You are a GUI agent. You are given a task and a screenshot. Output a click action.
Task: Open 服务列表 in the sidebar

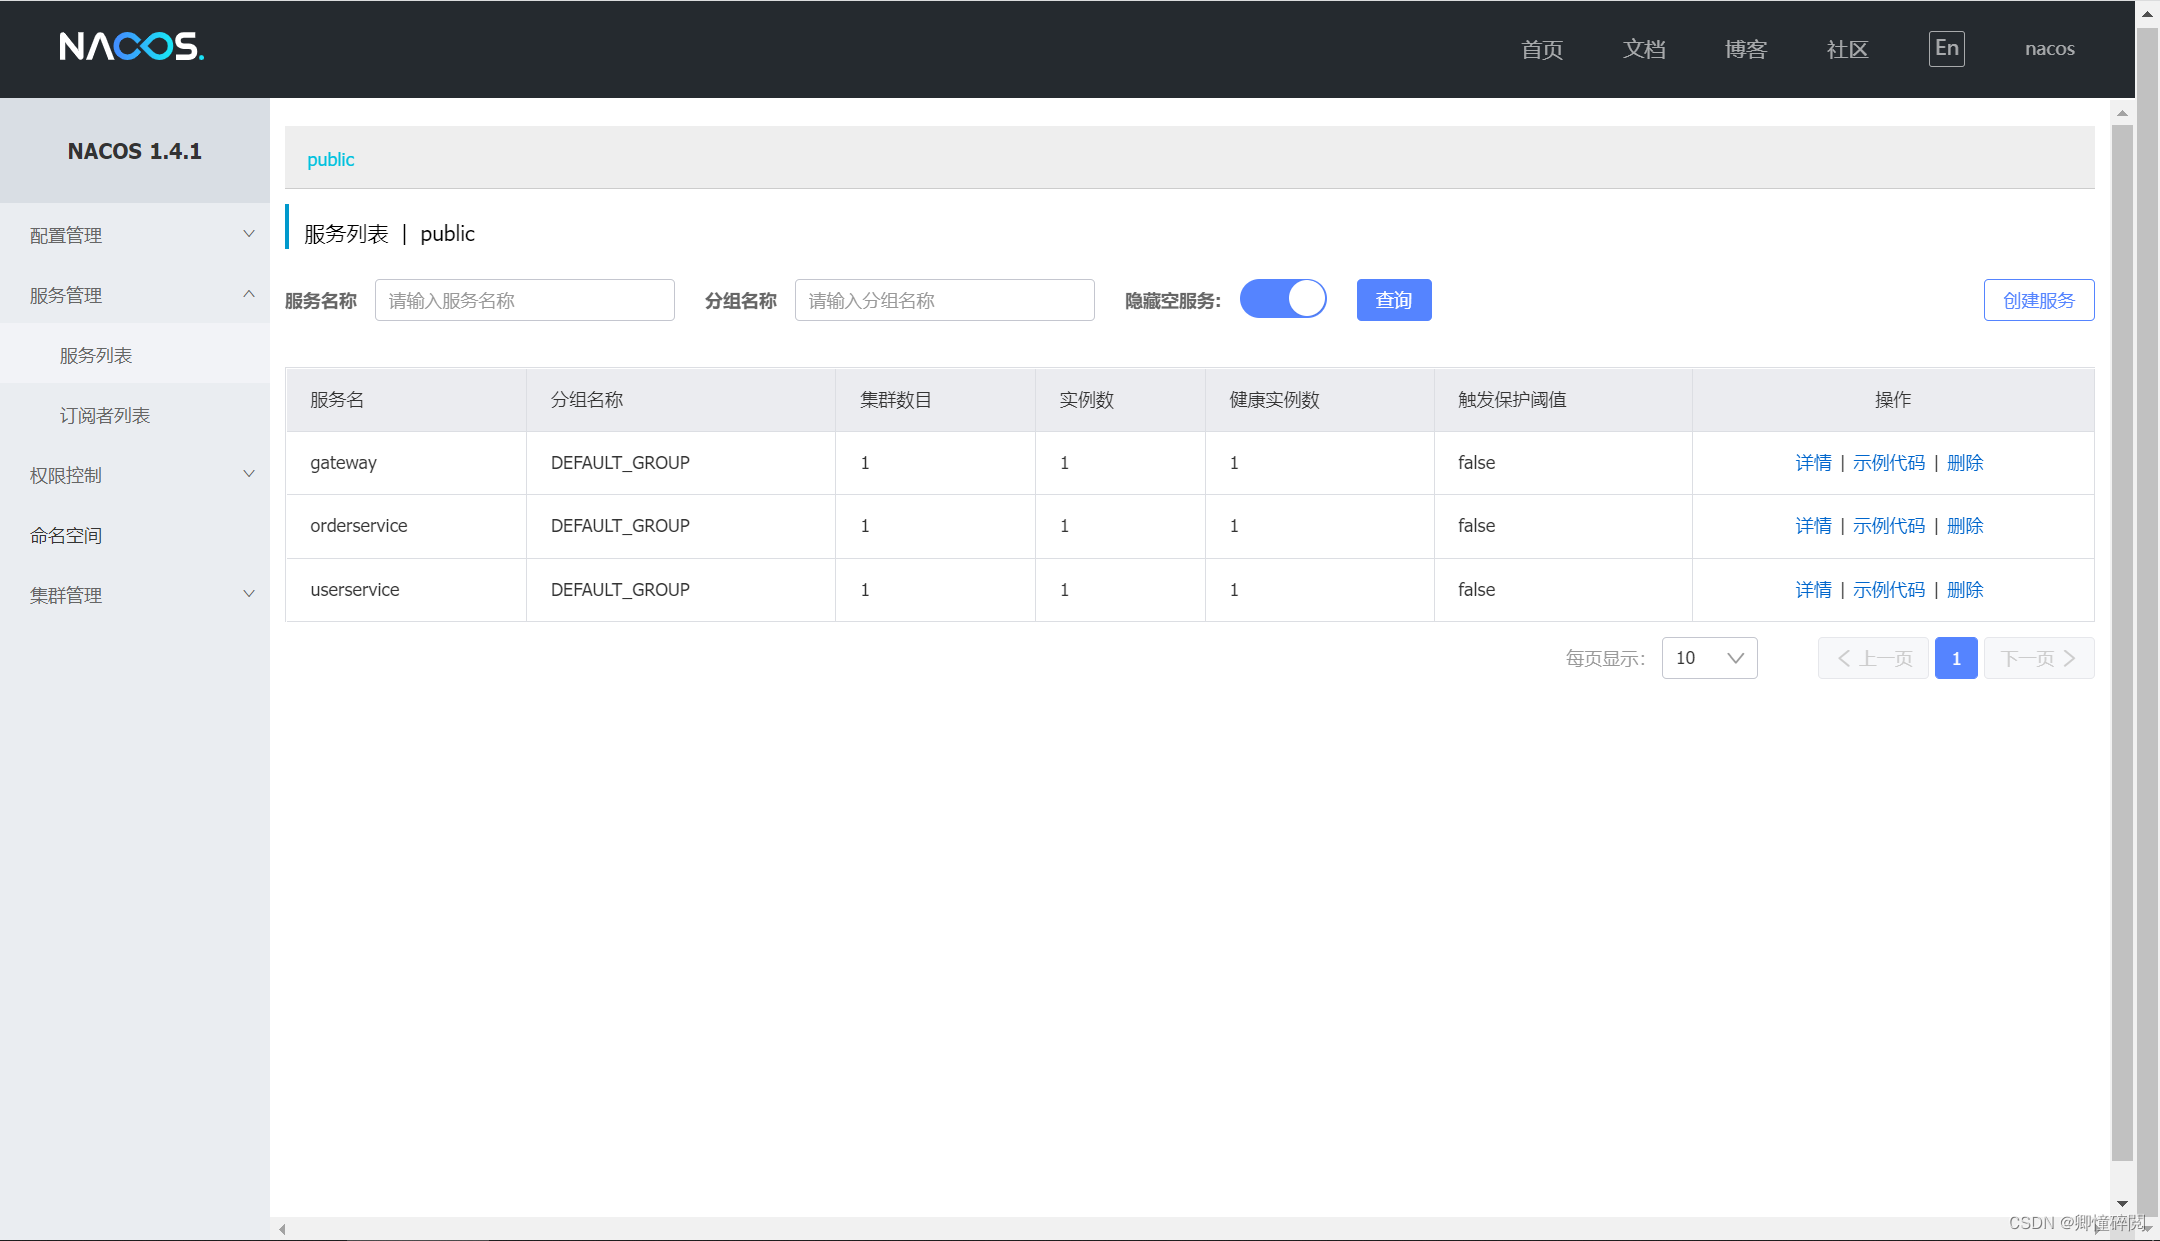[x=135, y=355]
